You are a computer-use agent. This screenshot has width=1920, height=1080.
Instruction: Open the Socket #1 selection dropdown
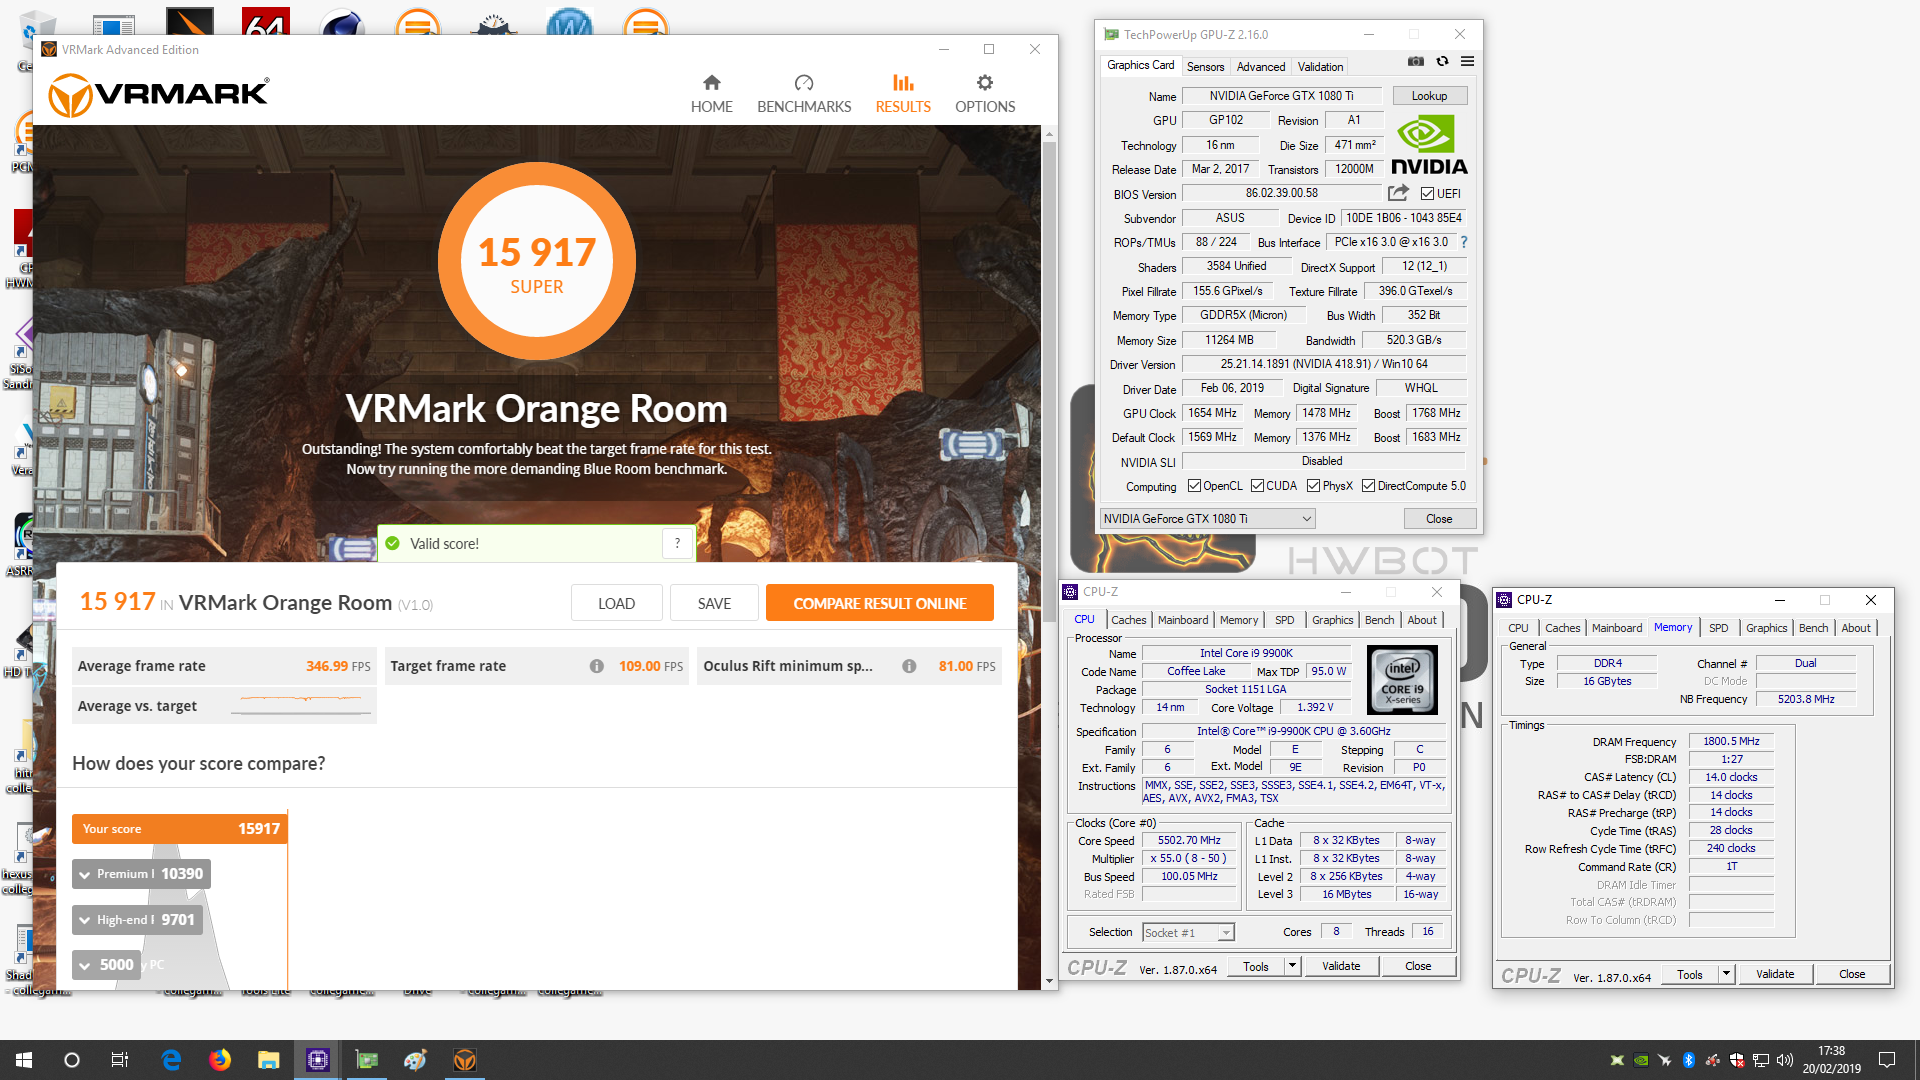click(1188, 932)
